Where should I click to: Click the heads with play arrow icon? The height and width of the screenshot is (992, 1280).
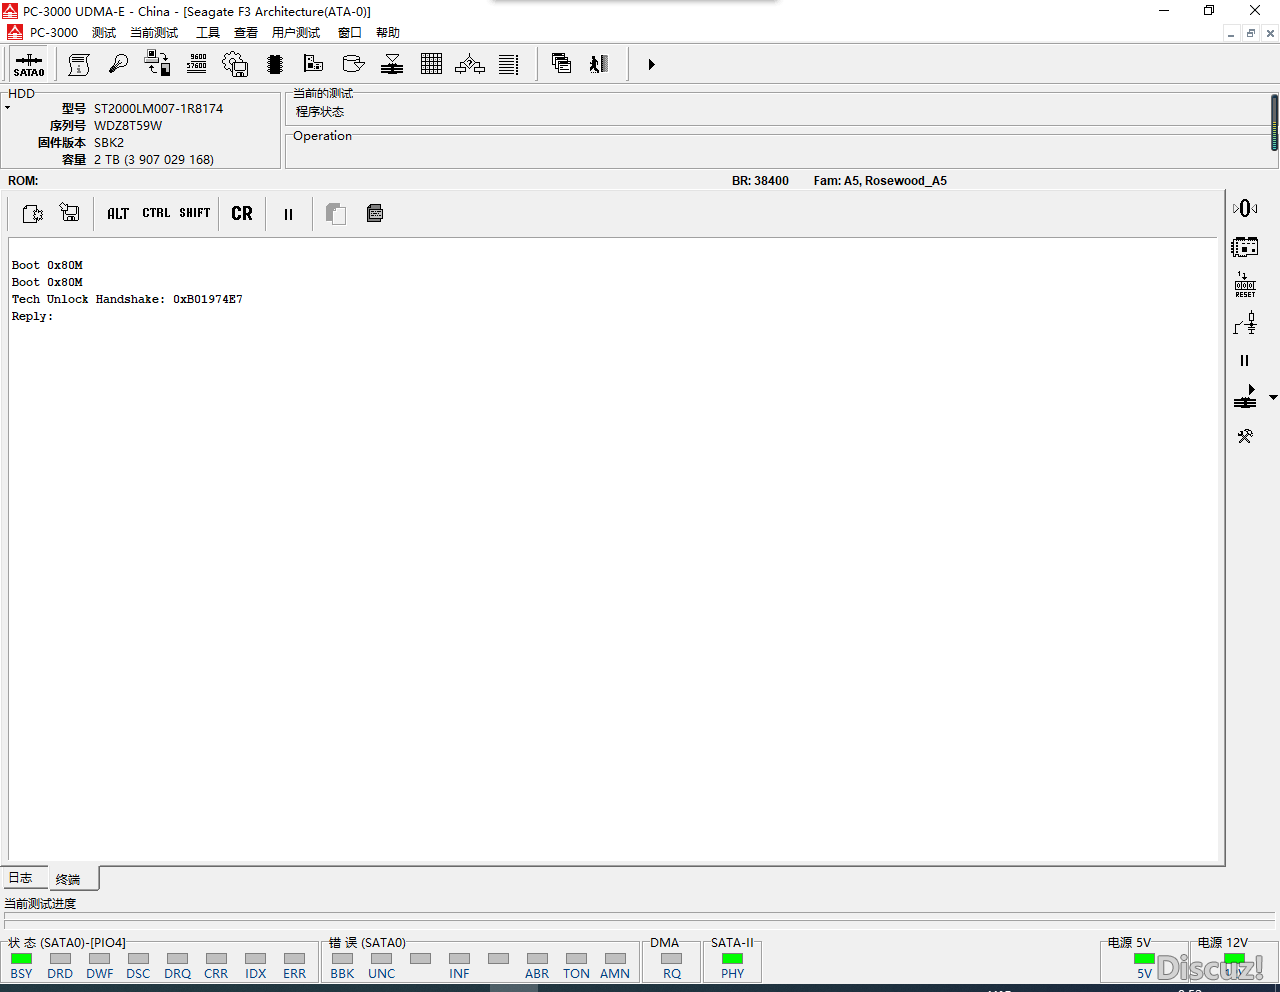1245,397
